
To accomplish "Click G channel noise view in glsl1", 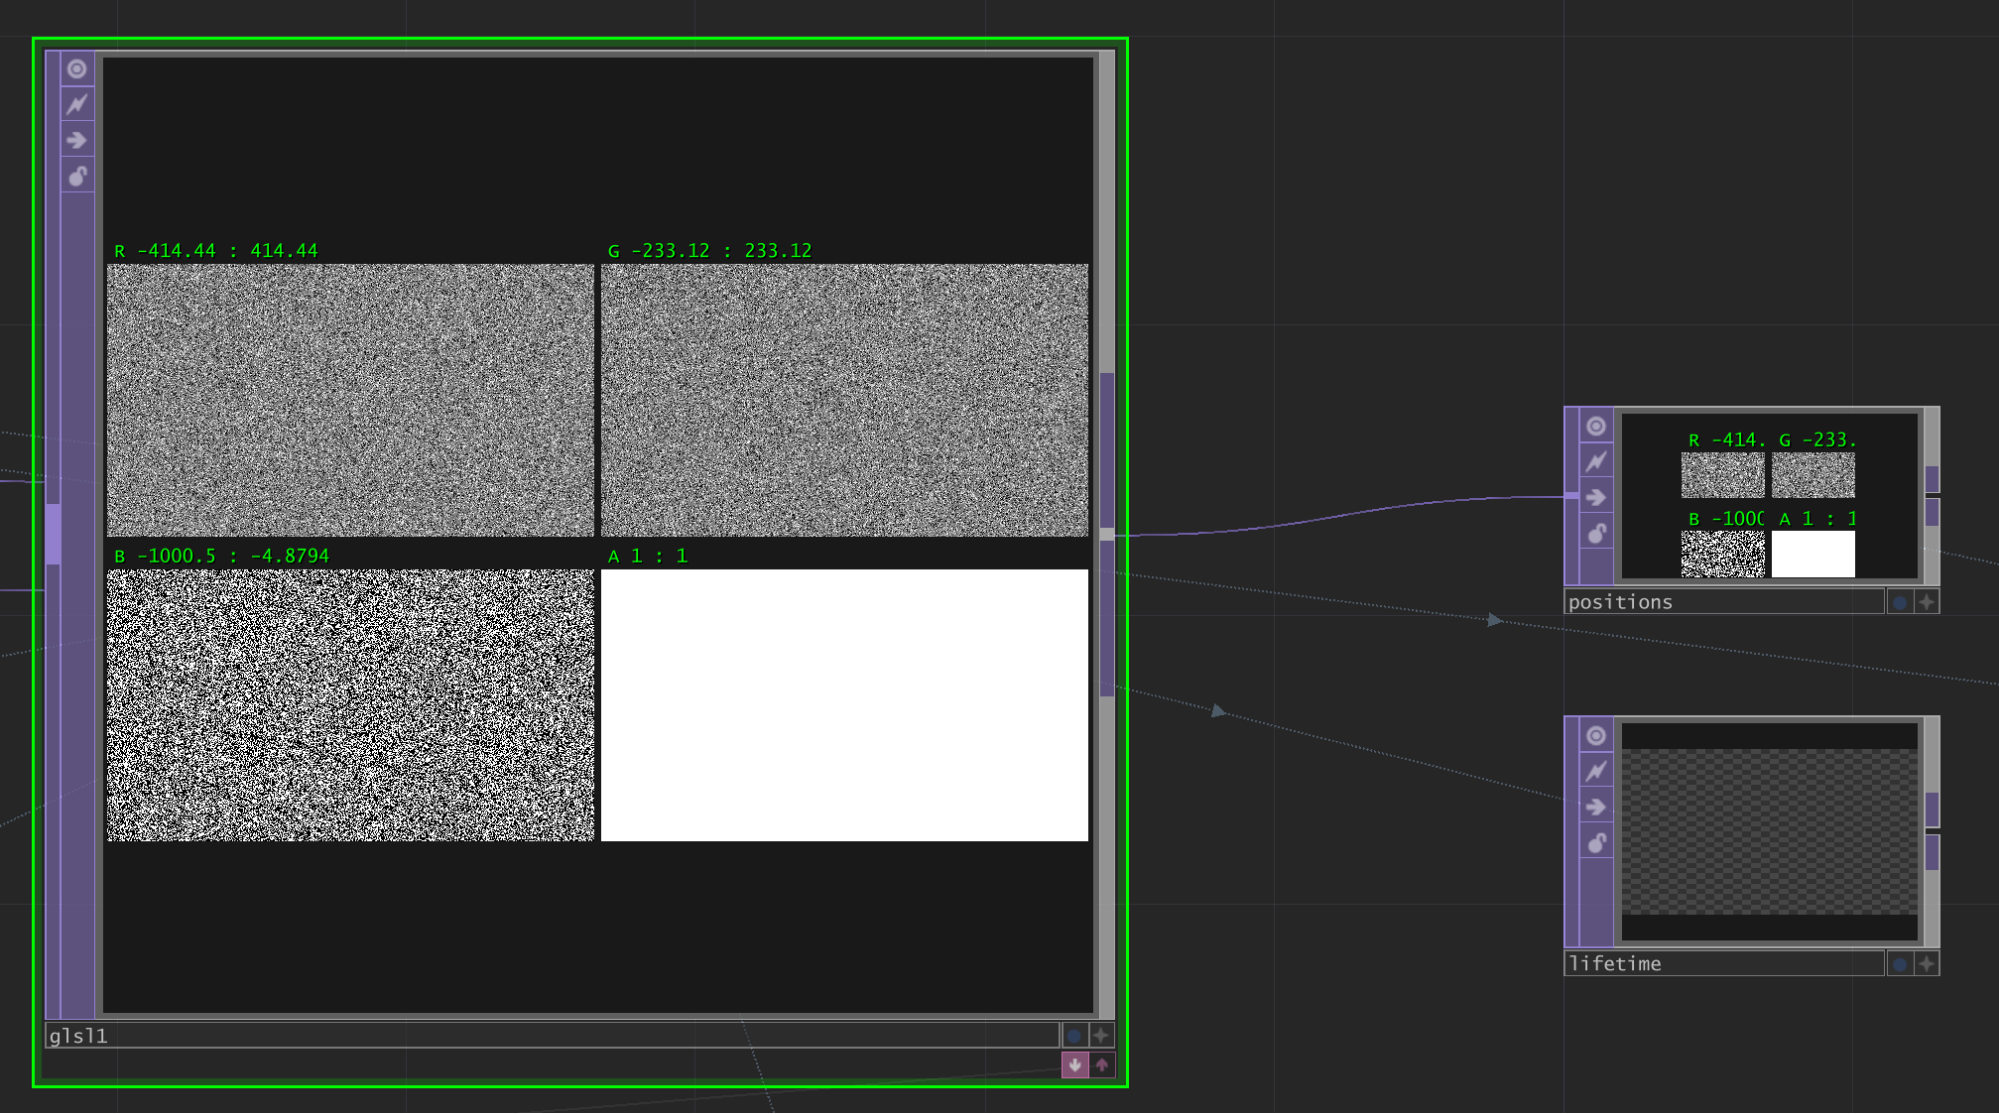I will (x=844, y=400).
